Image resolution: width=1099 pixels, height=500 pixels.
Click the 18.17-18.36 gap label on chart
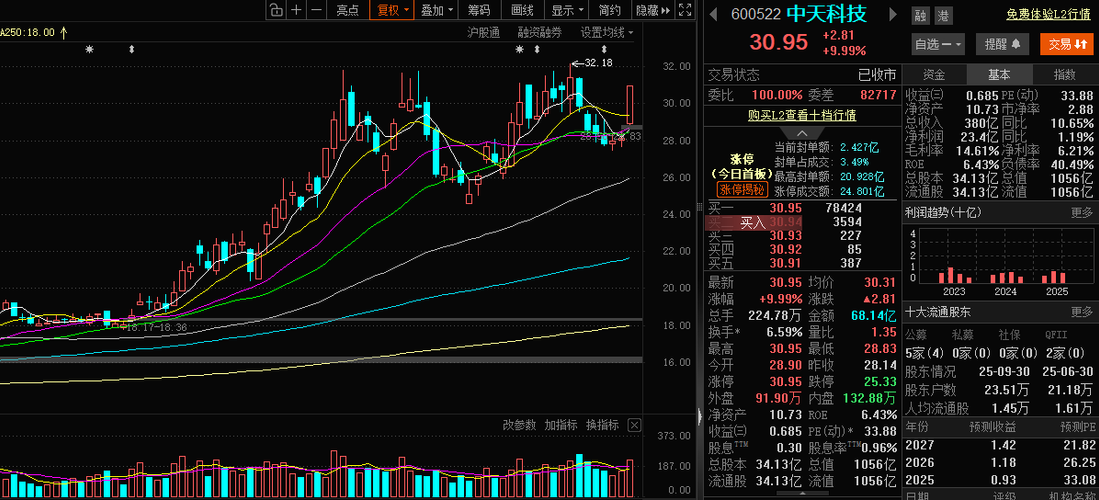[158, 327]
